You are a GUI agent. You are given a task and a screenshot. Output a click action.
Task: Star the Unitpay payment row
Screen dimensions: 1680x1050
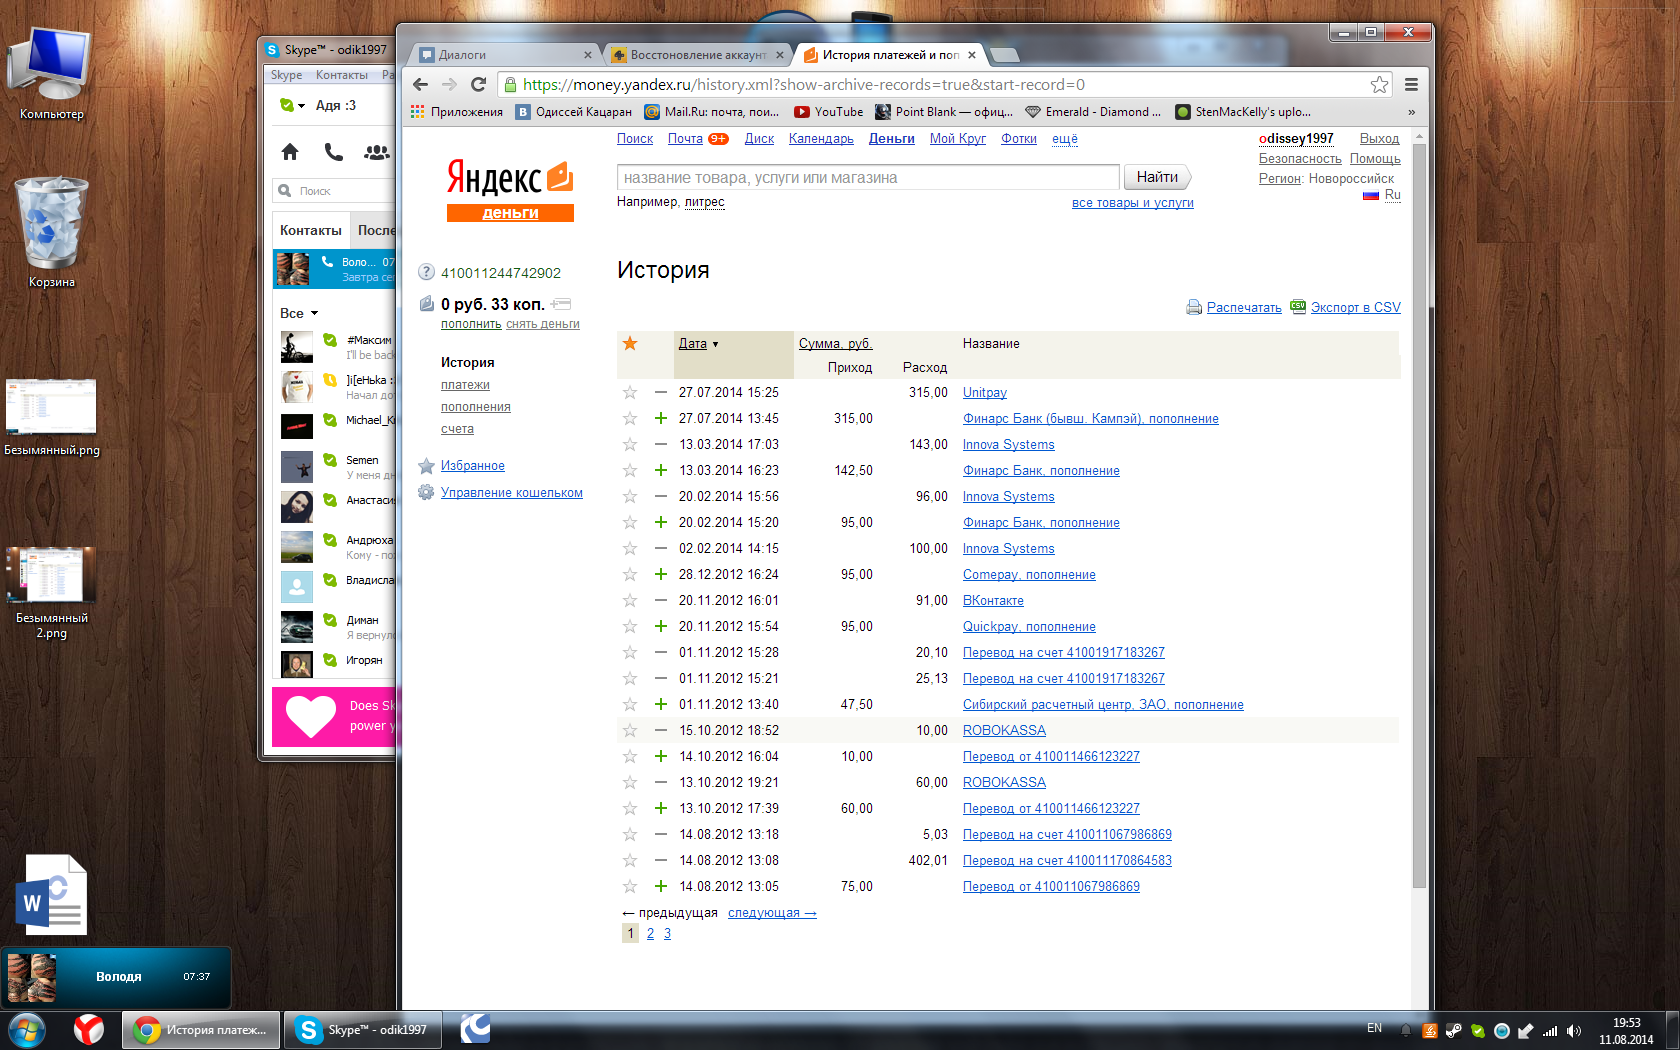click(630, 393)
